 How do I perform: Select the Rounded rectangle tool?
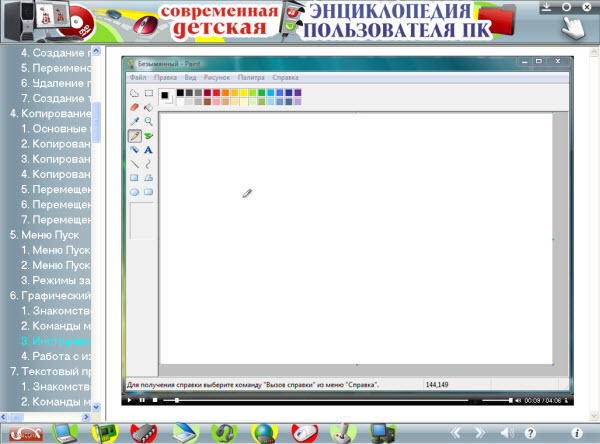pyautogui.click(x=148, y=192)
